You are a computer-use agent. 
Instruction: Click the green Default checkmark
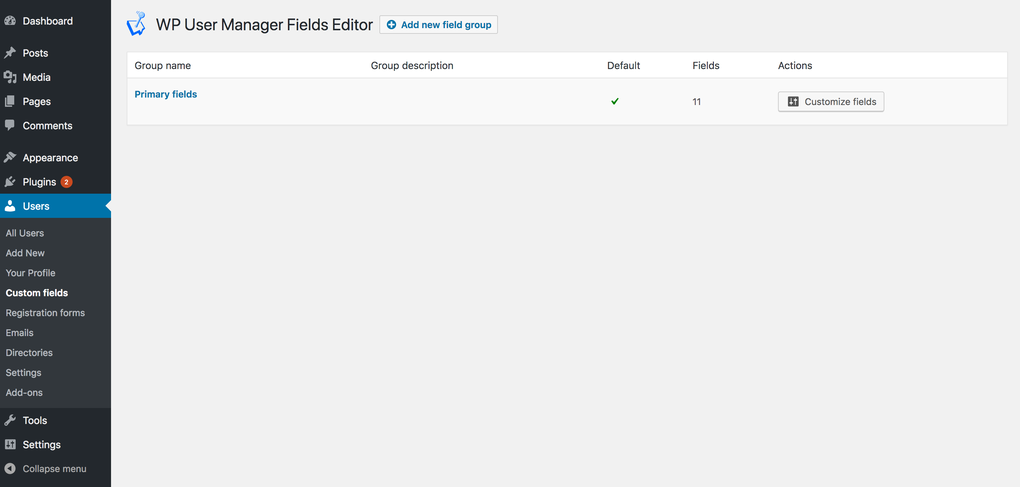615,101
